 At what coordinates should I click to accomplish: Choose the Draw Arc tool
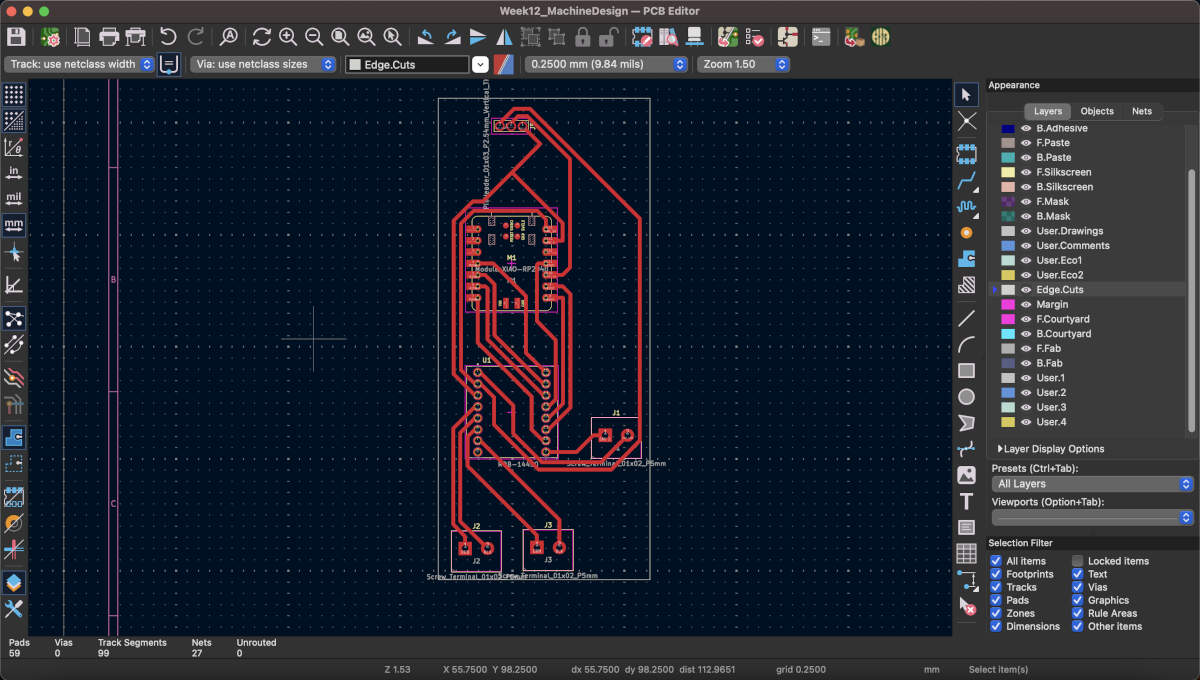click(967, 345)
